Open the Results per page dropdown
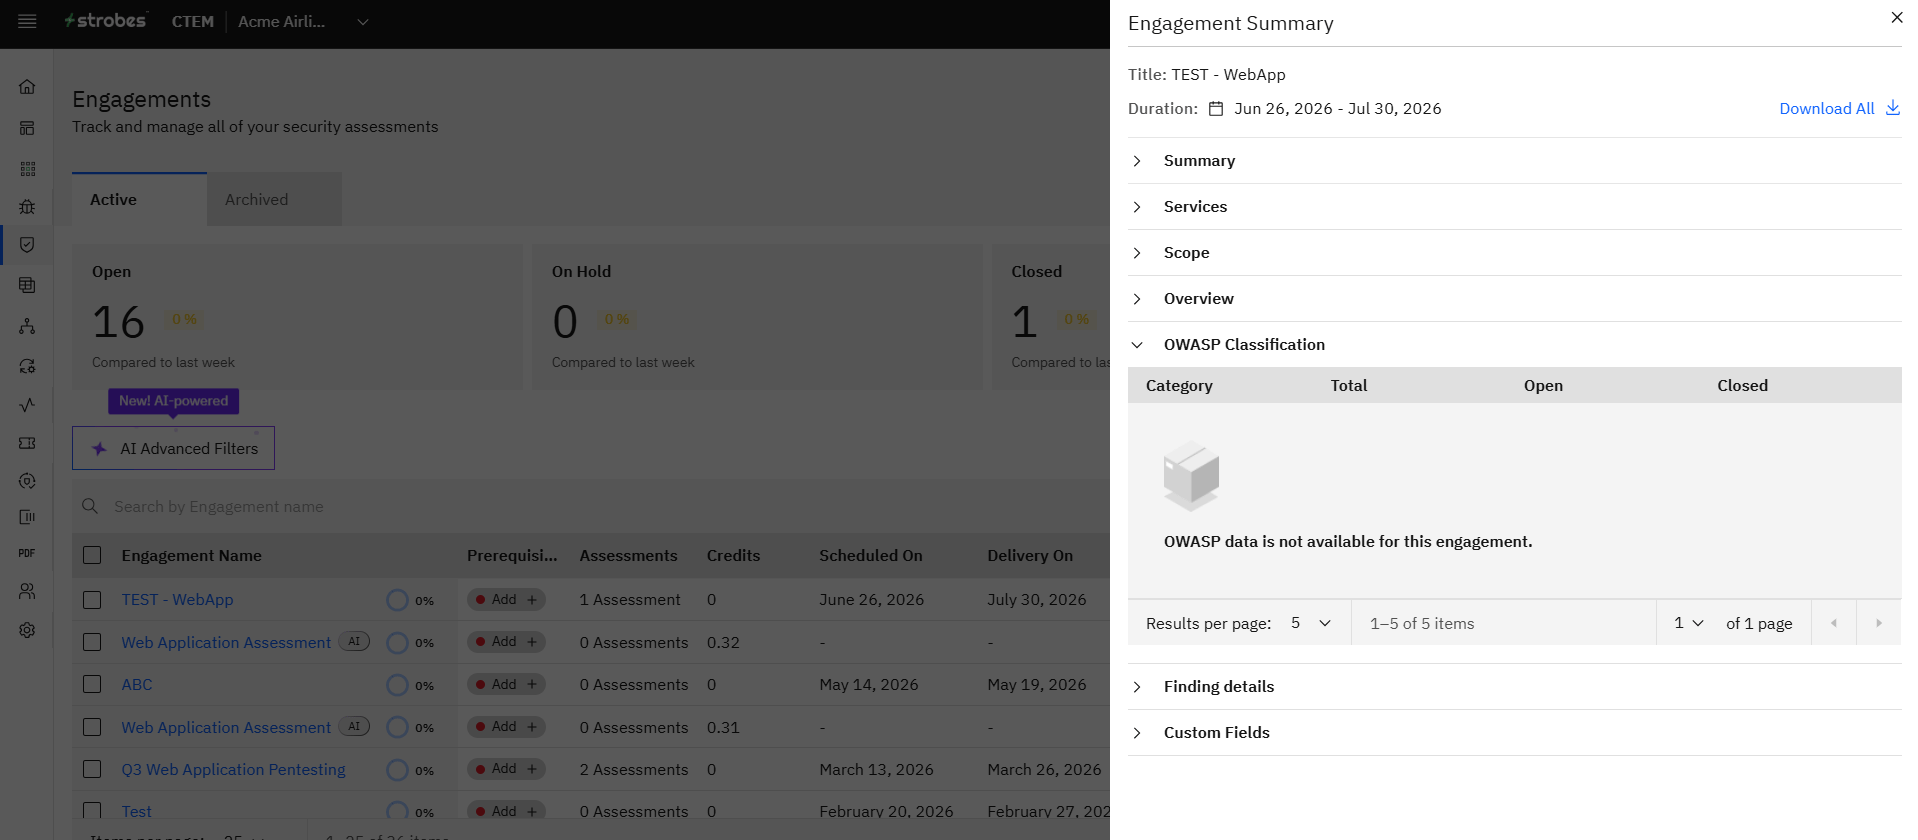The height and width of the screenshot is (840, 1918). pyautogui.click(x=1310, y=623)
